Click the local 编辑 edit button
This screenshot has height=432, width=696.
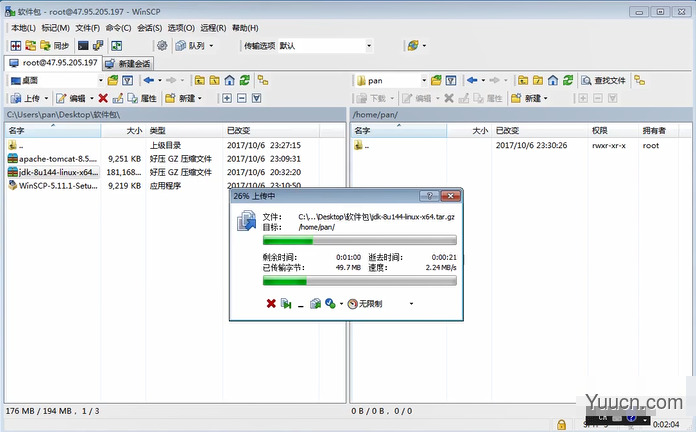click(x=71, y=98)
